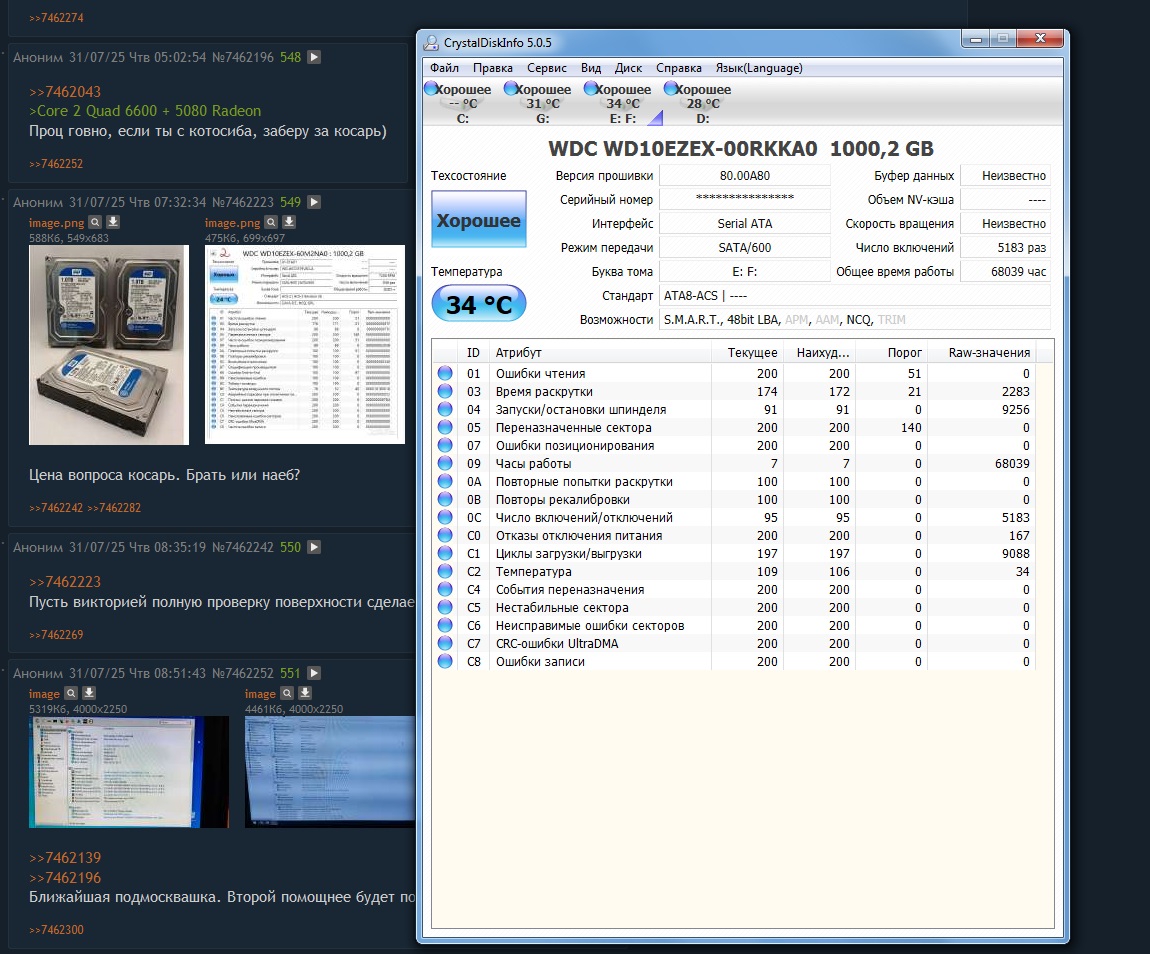Open the CrystalDiskInfo screenshot thumbnail in post 549

click(304, 344)
